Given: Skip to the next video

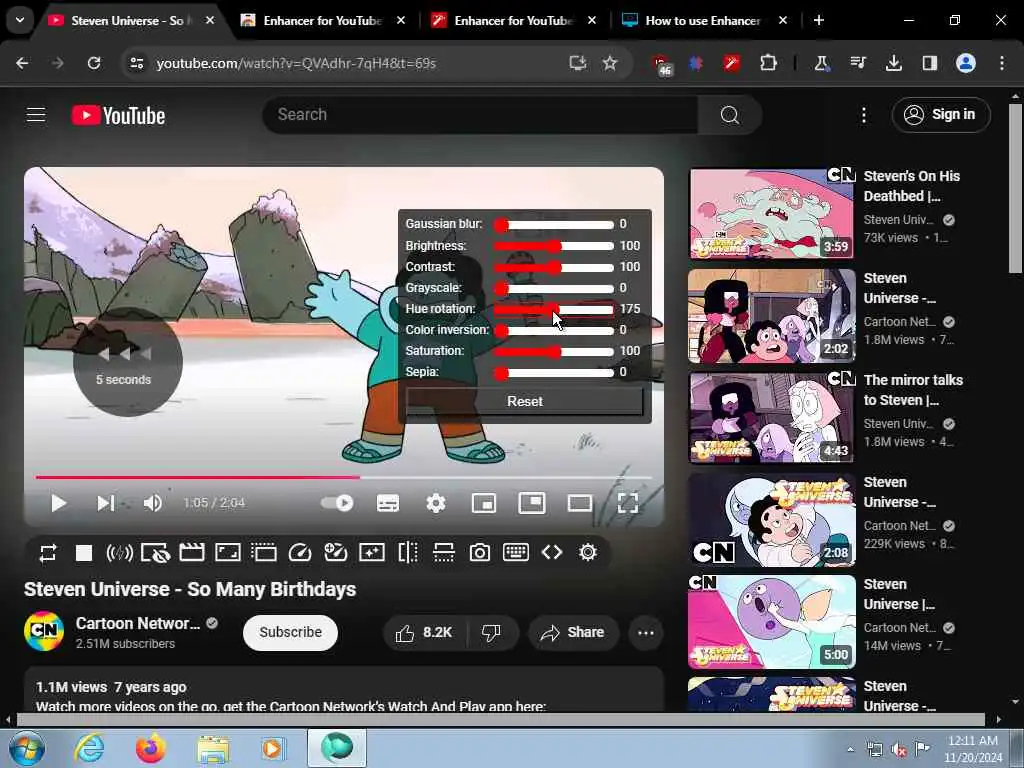Looking at the screenshot, I should [105, 503].
